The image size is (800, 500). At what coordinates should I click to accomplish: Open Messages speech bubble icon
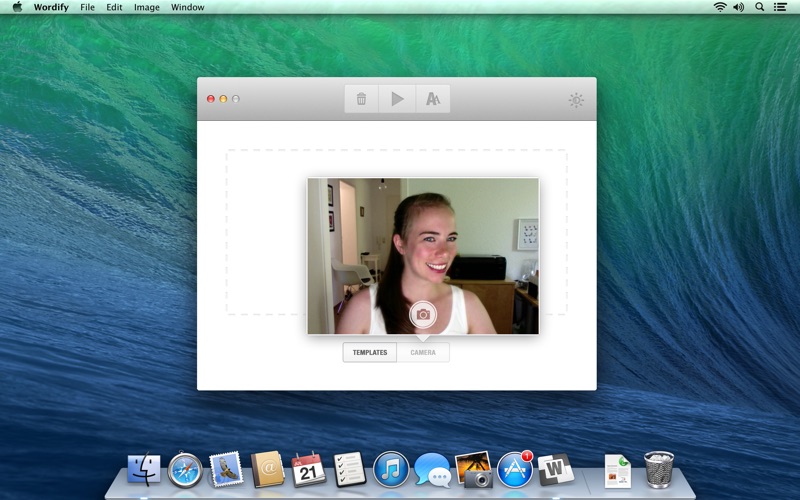click(x=433, y=470)
